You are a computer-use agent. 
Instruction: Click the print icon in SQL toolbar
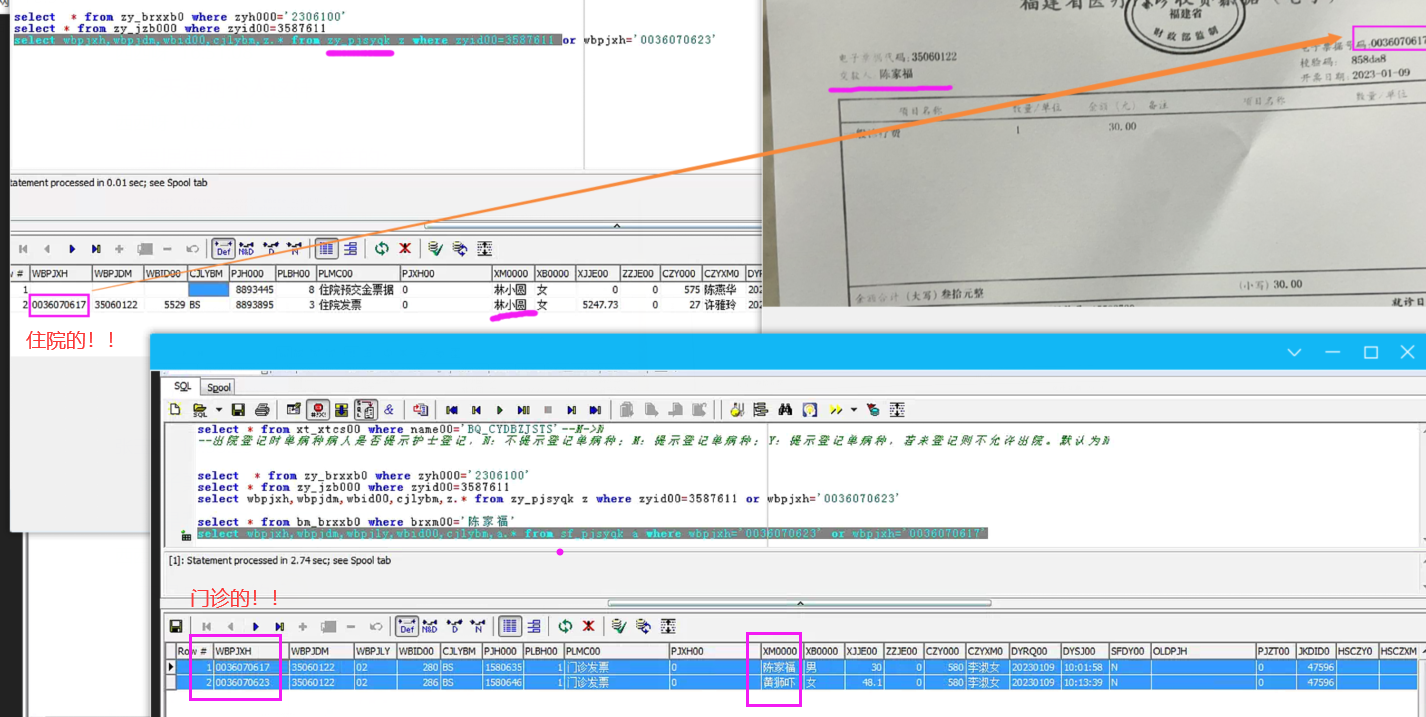(262, 410)
